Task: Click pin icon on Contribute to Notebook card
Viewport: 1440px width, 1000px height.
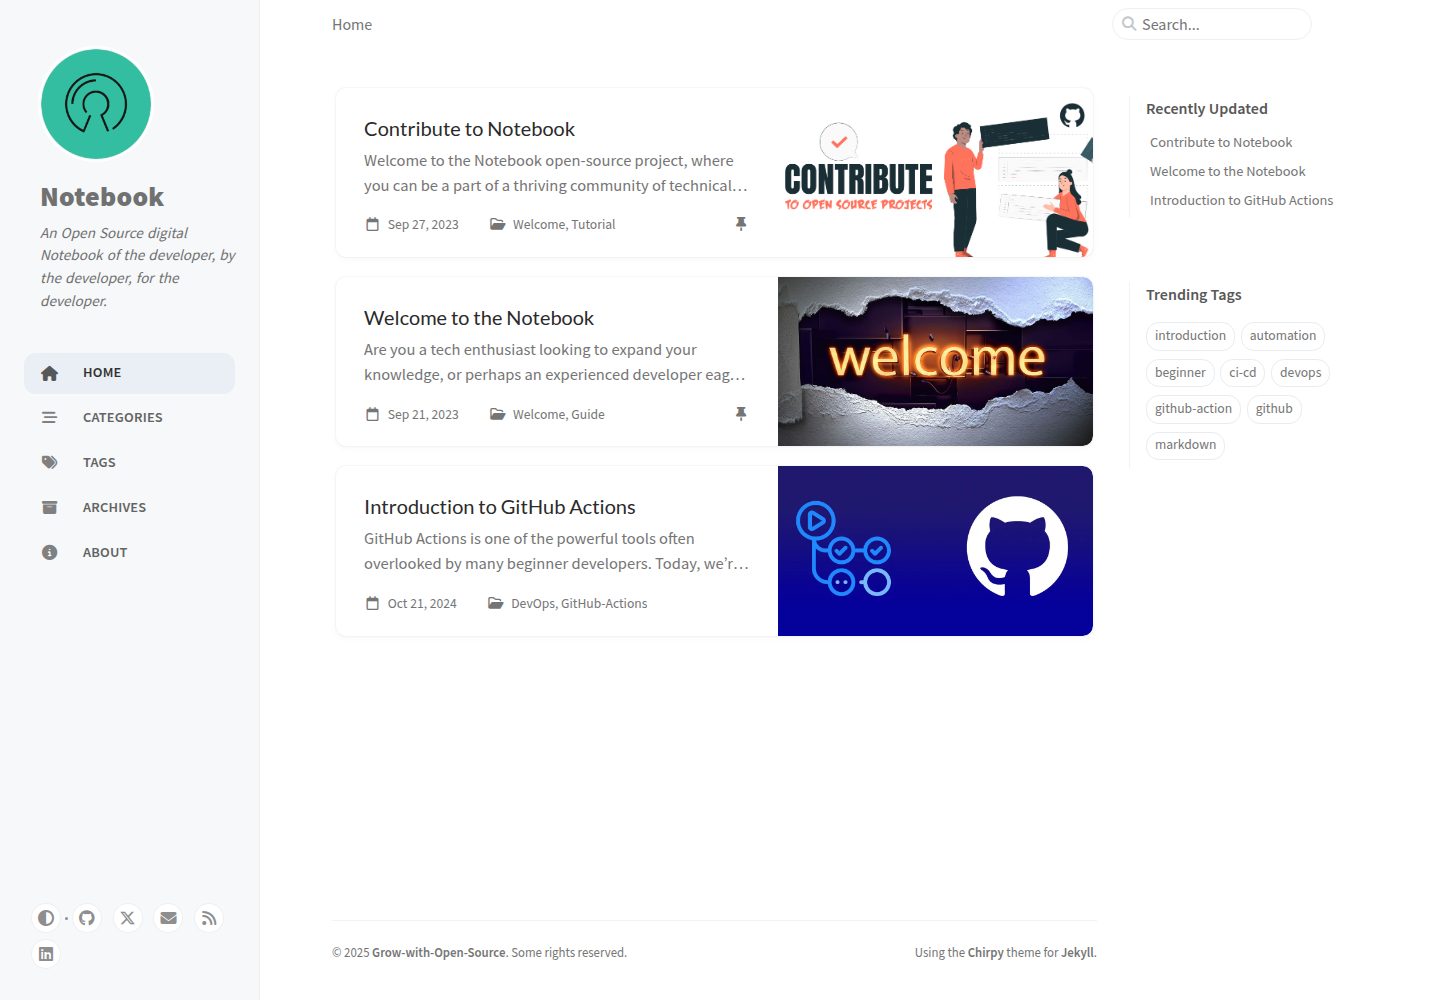Action: pos(741,224)
